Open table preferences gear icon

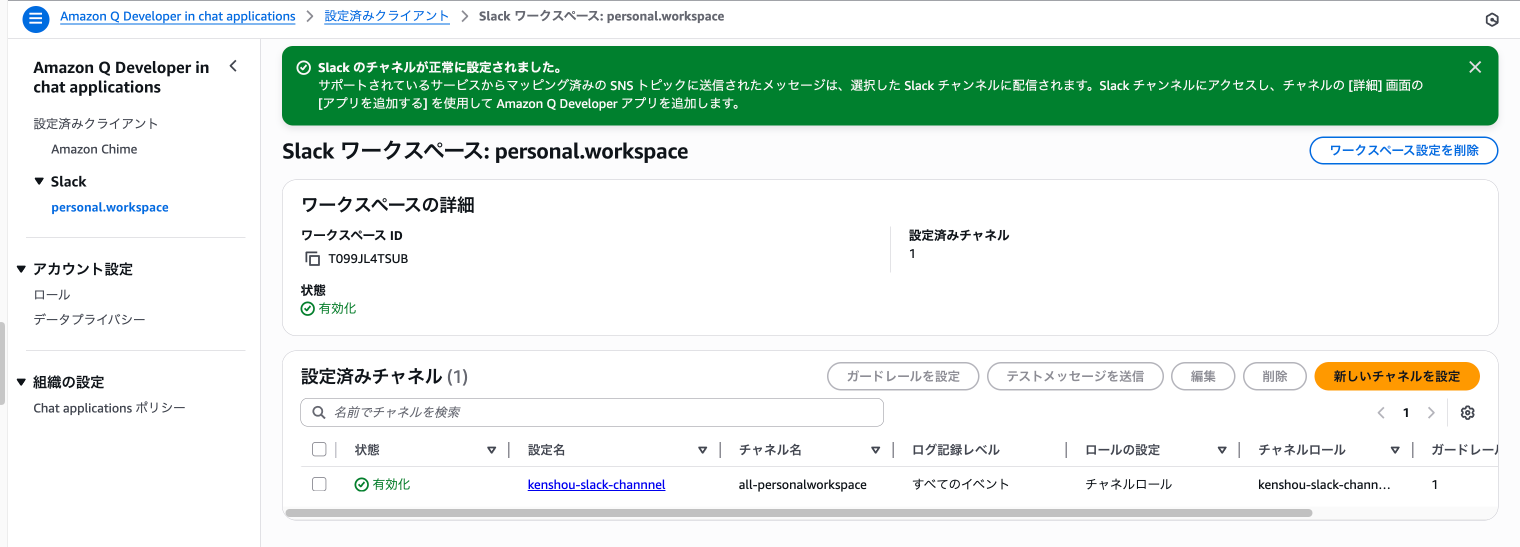pos(1468,413)
